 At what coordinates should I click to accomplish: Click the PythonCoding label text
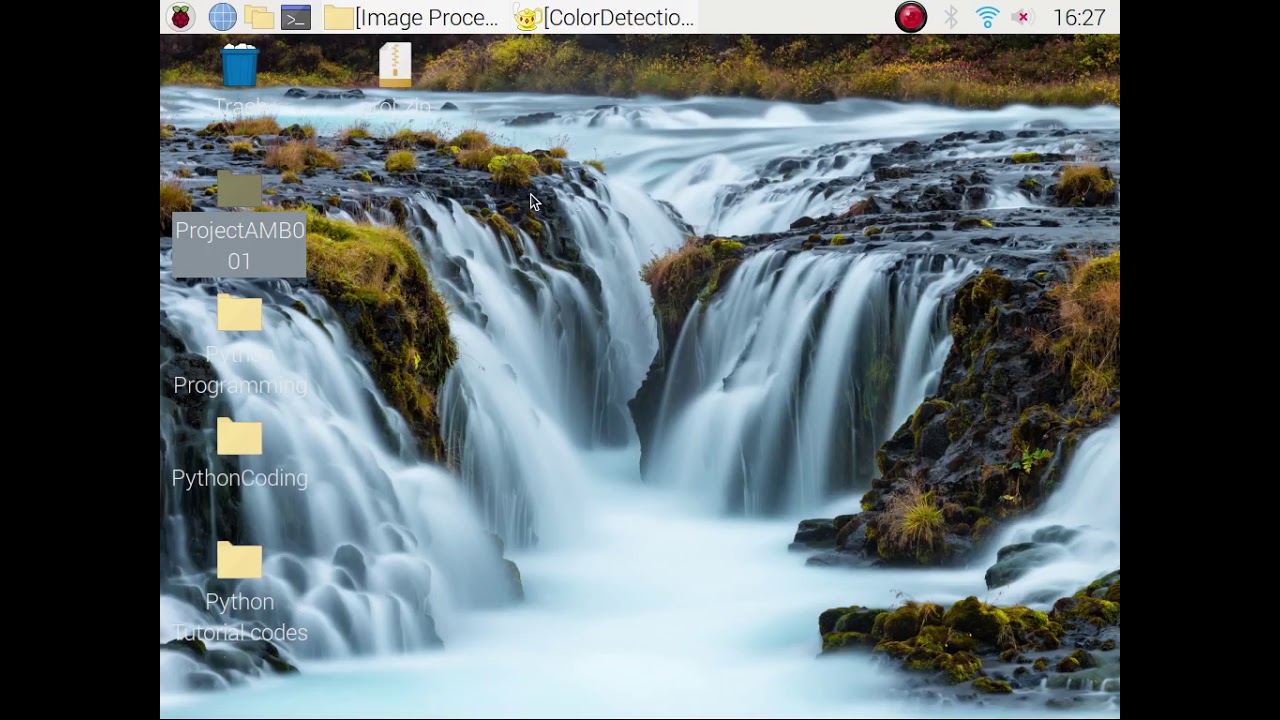(x=240, y=478)
